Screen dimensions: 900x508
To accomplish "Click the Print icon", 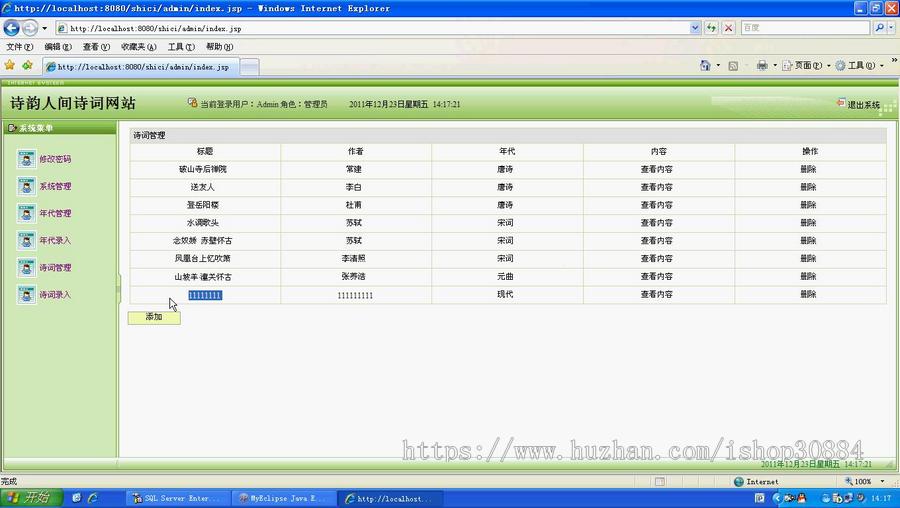I will click(762, 65).
